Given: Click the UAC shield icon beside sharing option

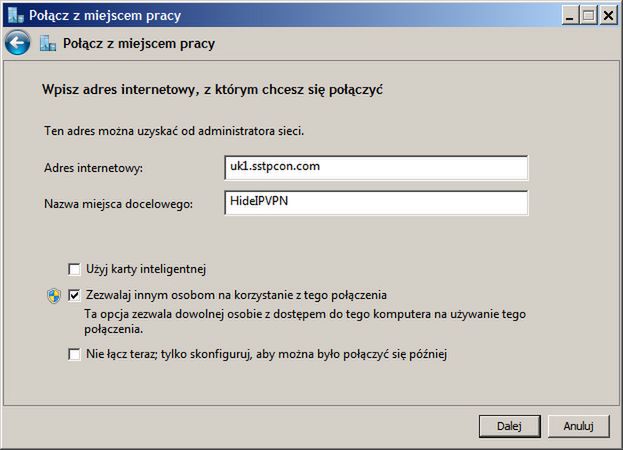Looking at the screenshot, I should pyautogui.click(x=54, y=296).
